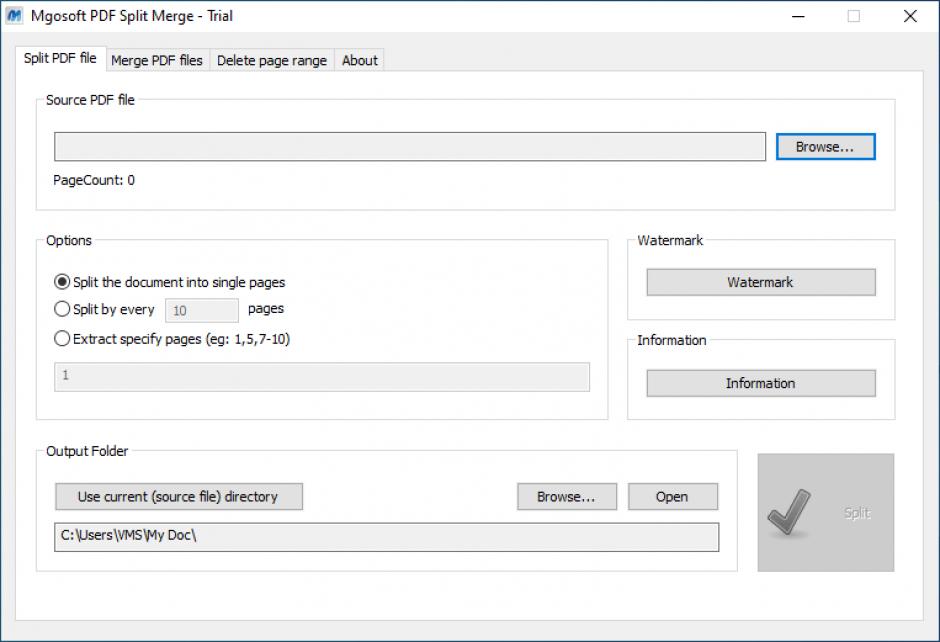Click the split-by-every page count field
The height and width of the screenshot is (642, 940).
coord(202,310)
